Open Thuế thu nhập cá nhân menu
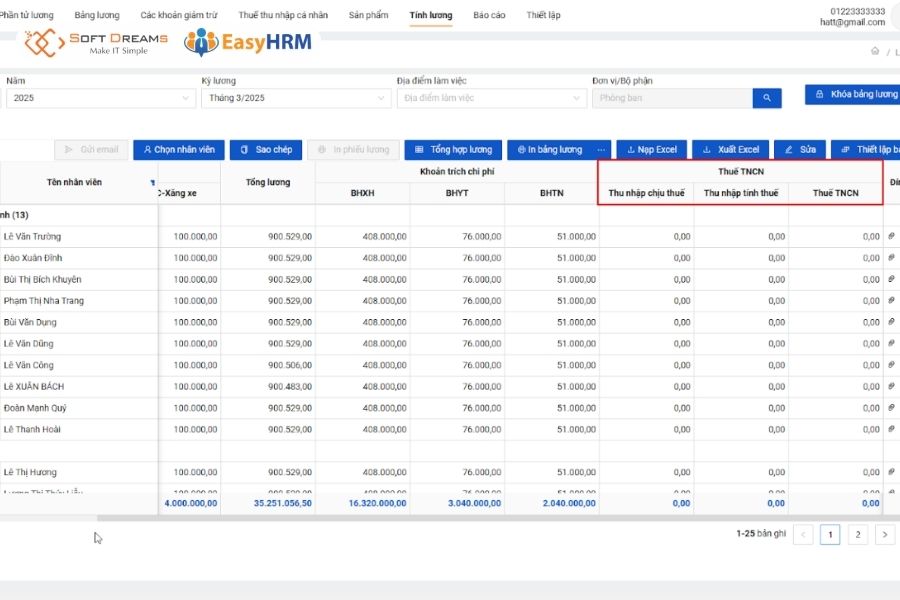Screen dimensions: 900x600 [x=283, y=15]
